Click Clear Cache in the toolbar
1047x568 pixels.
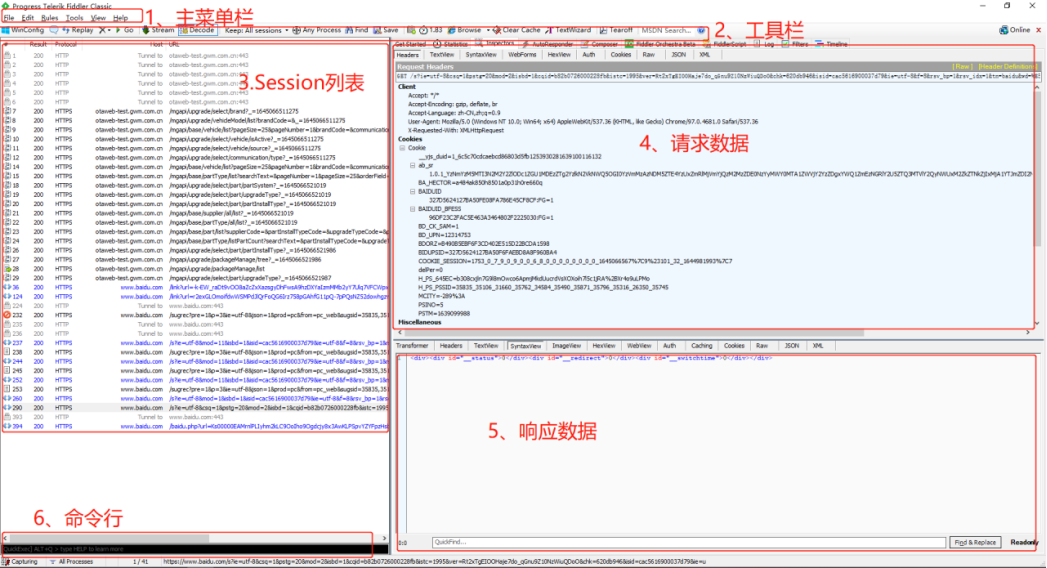pos(517,30)
